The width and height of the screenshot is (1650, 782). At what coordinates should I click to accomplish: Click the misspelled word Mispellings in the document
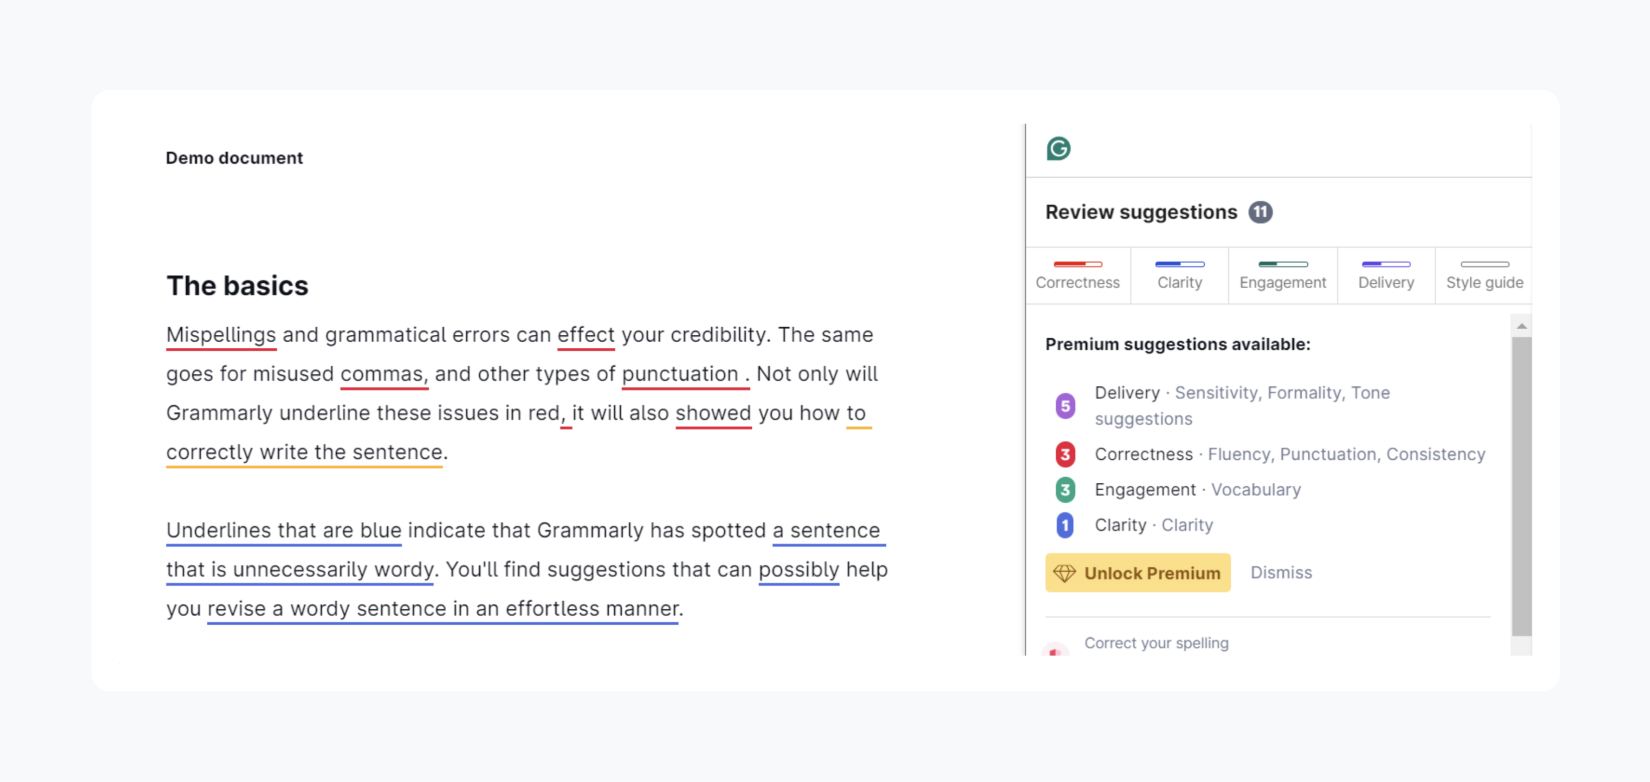221,334
